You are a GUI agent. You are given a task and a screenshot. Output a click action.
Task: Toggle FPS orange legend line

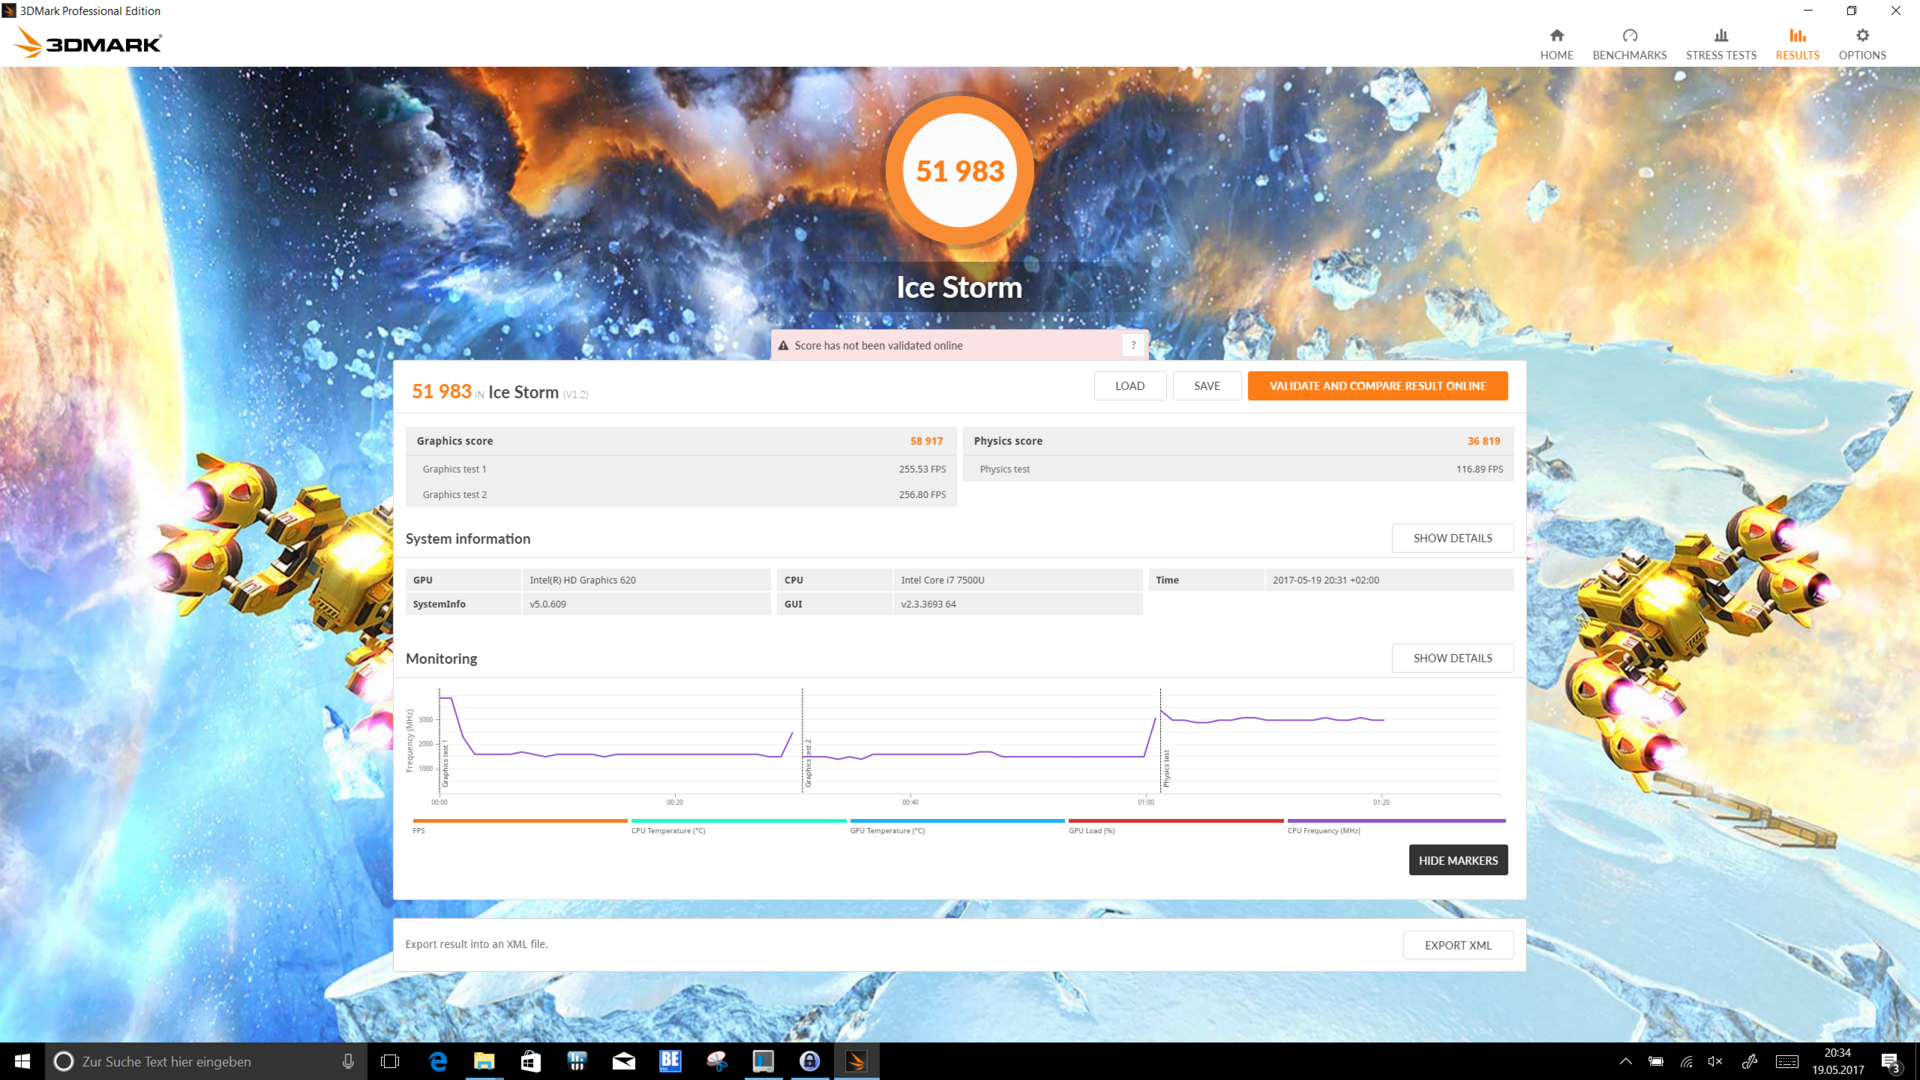519,821
